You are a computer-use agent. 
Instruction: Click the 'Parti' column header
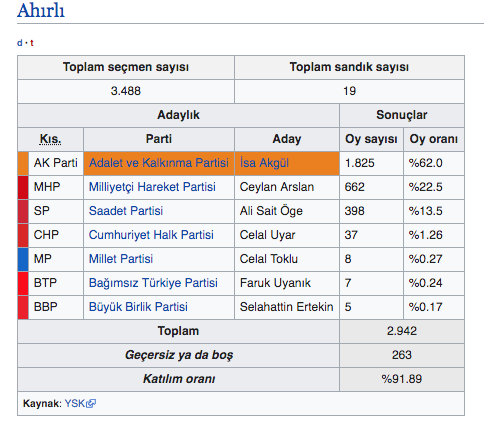click(x=159, y=139)
